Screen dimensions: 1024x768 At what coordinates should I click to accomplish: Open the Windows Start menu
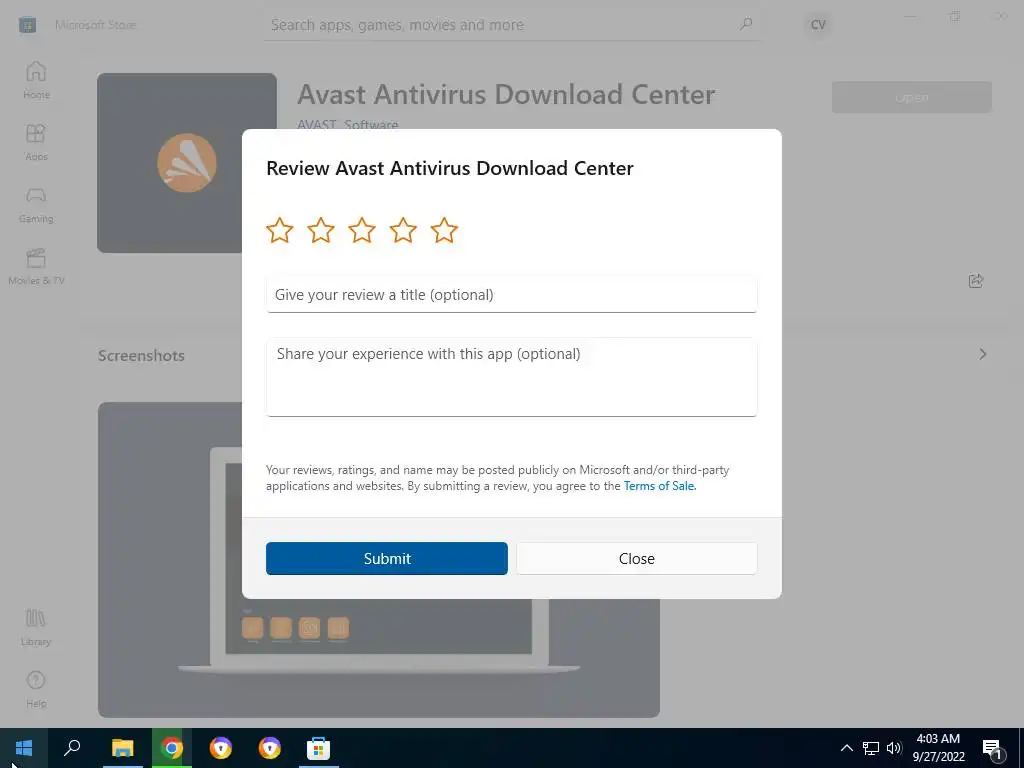click(x=24, y=748)
